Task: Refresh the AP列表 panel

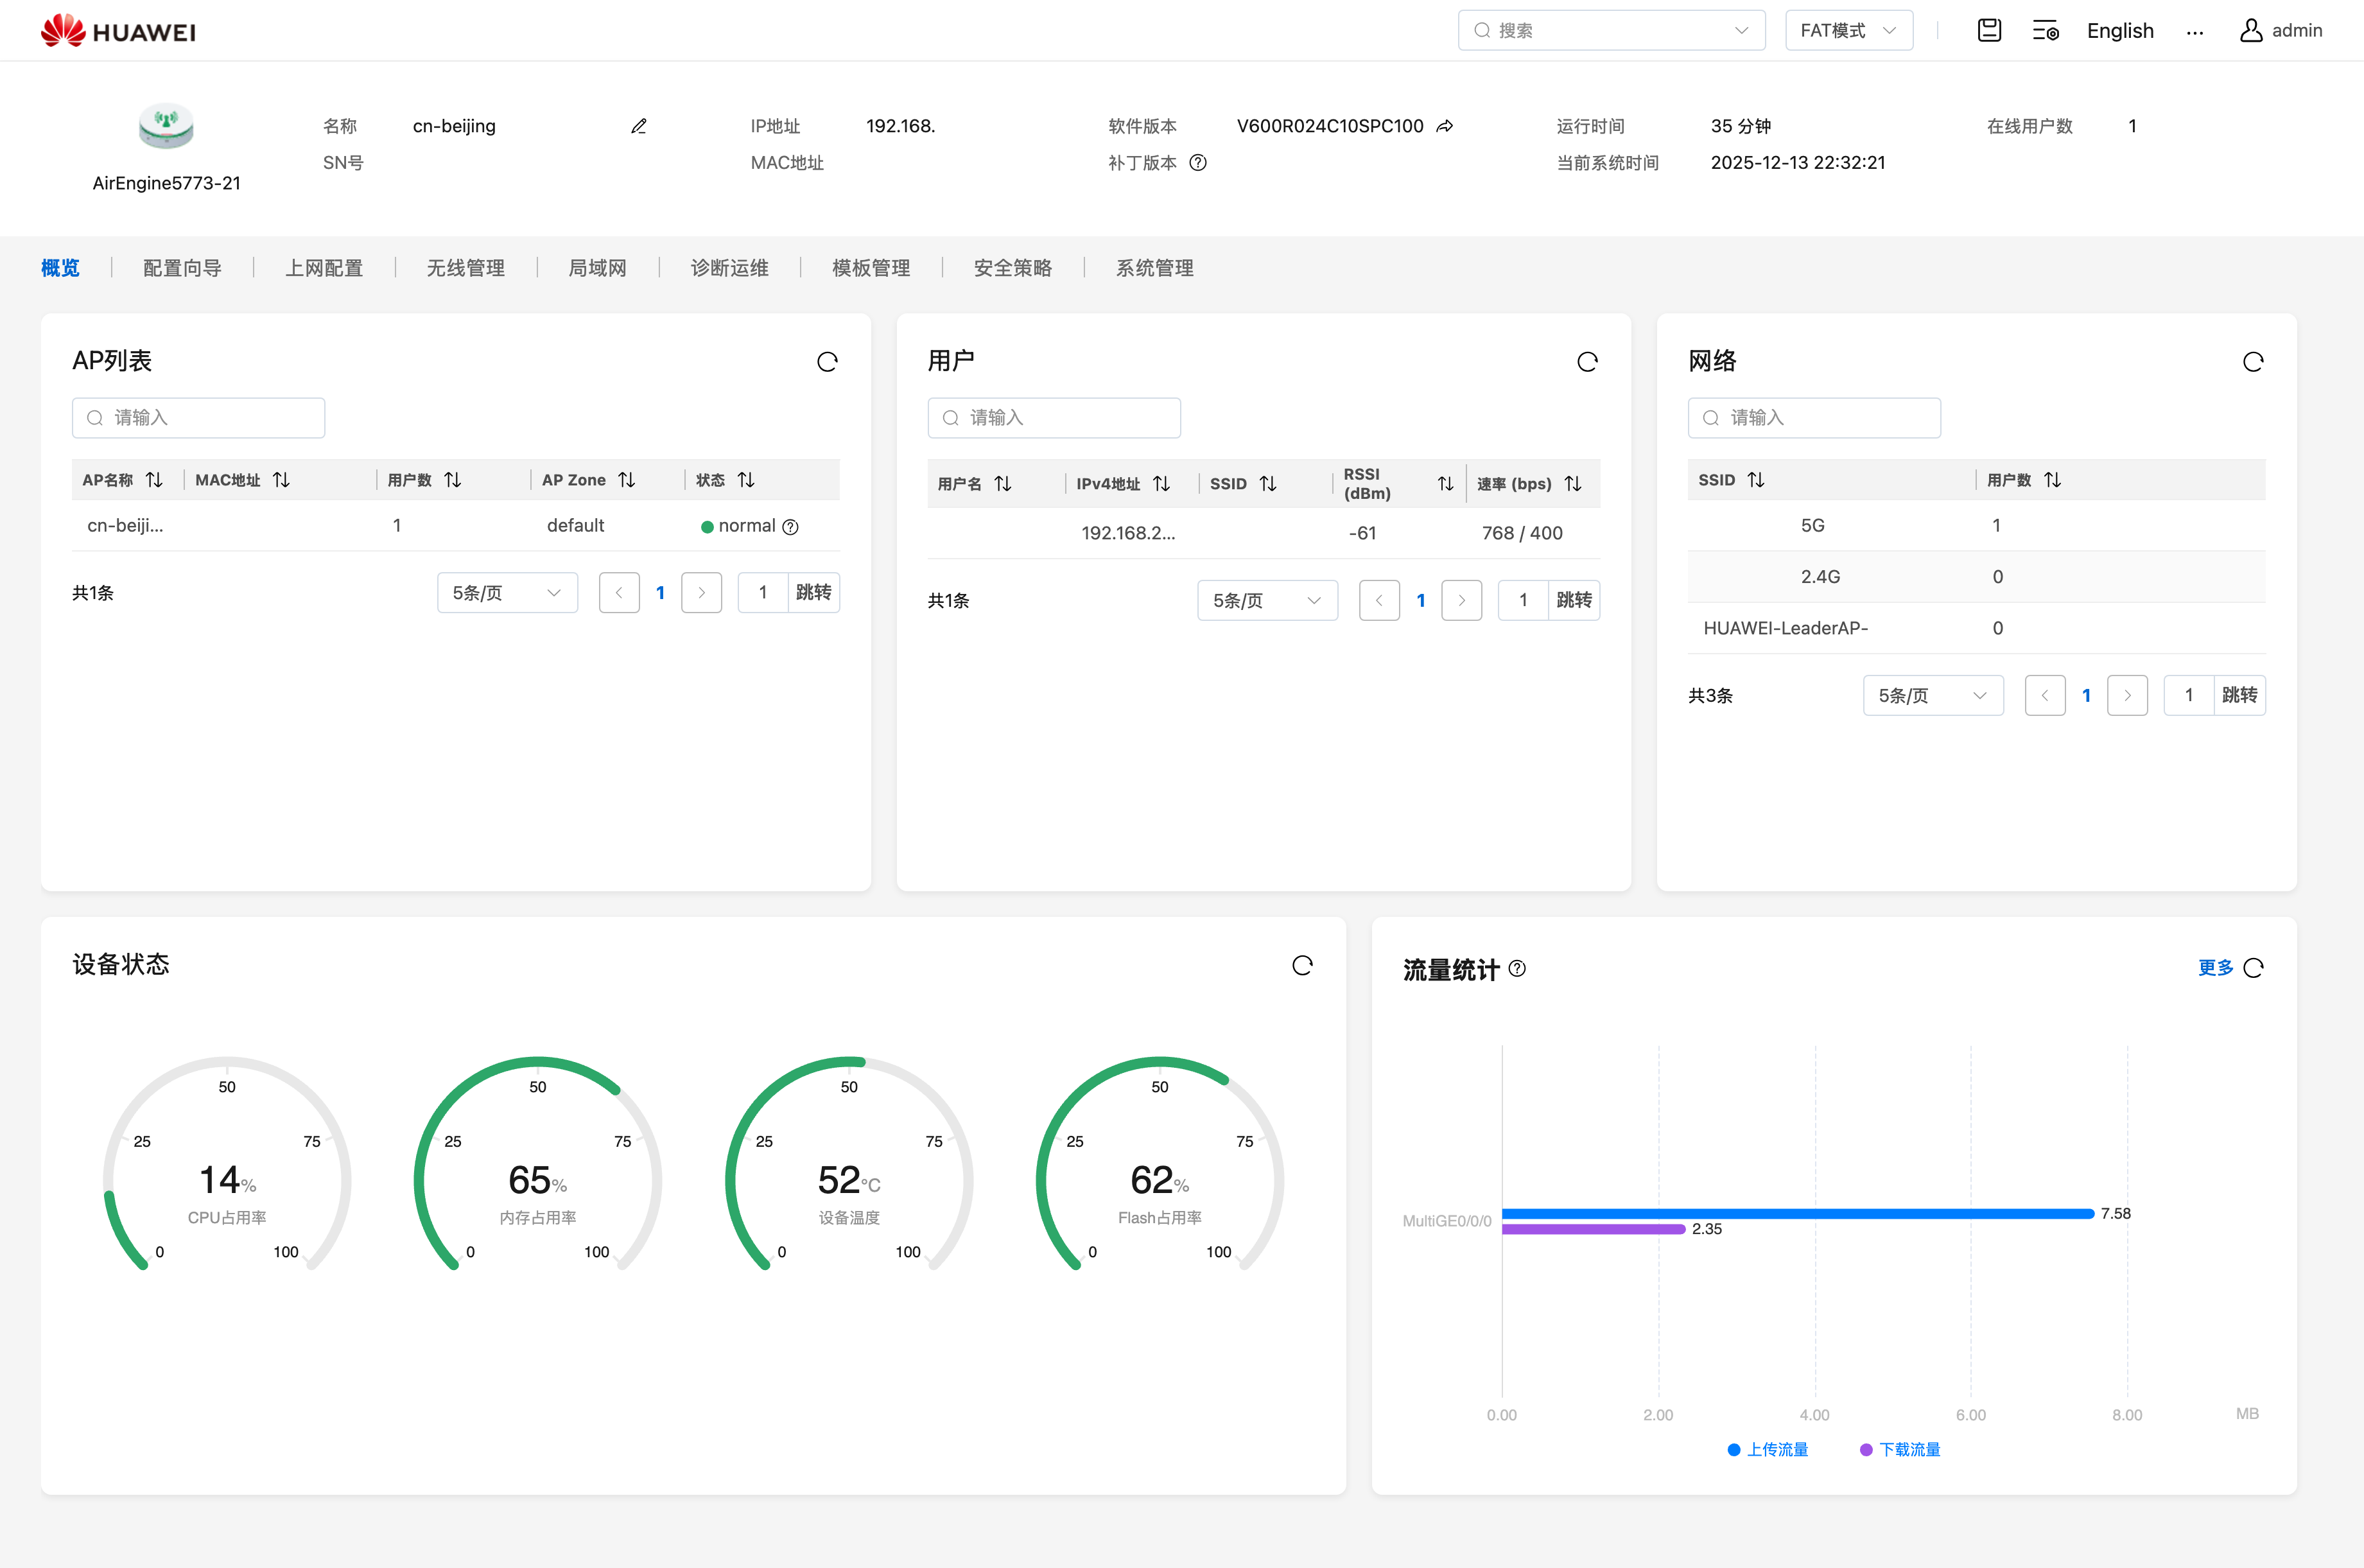Action: (827, 361)
